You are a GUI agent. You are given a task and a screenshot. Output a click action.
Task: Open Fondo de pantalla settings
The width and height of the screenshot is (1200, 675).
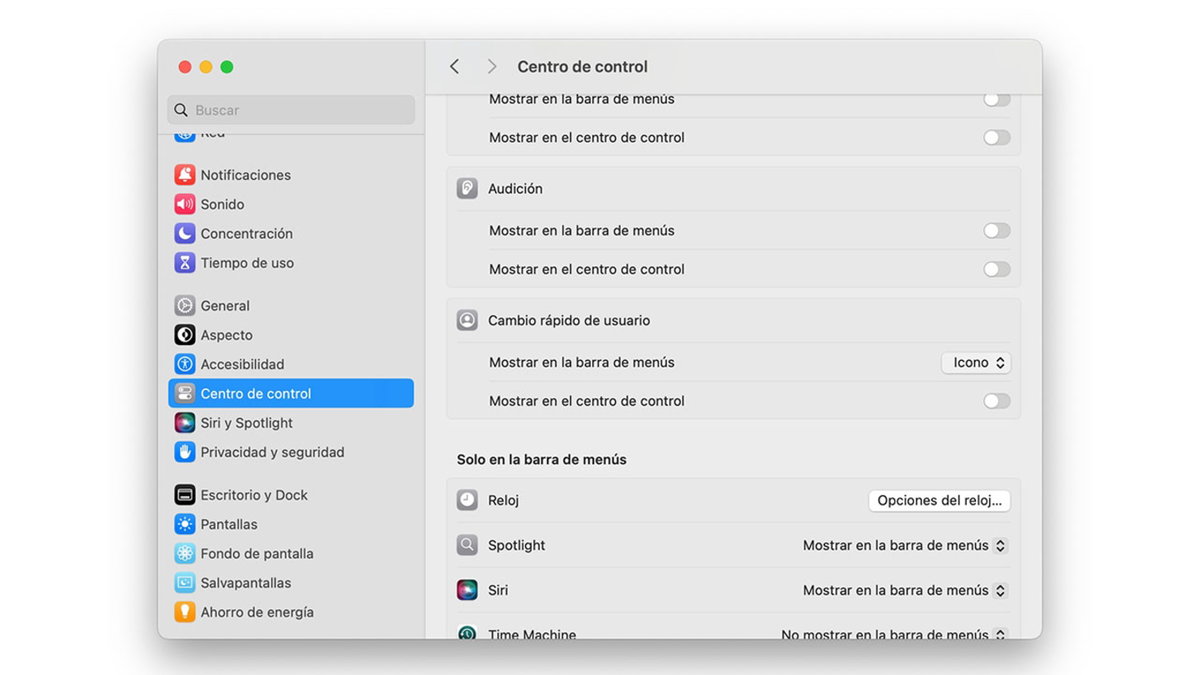point(257,554)
